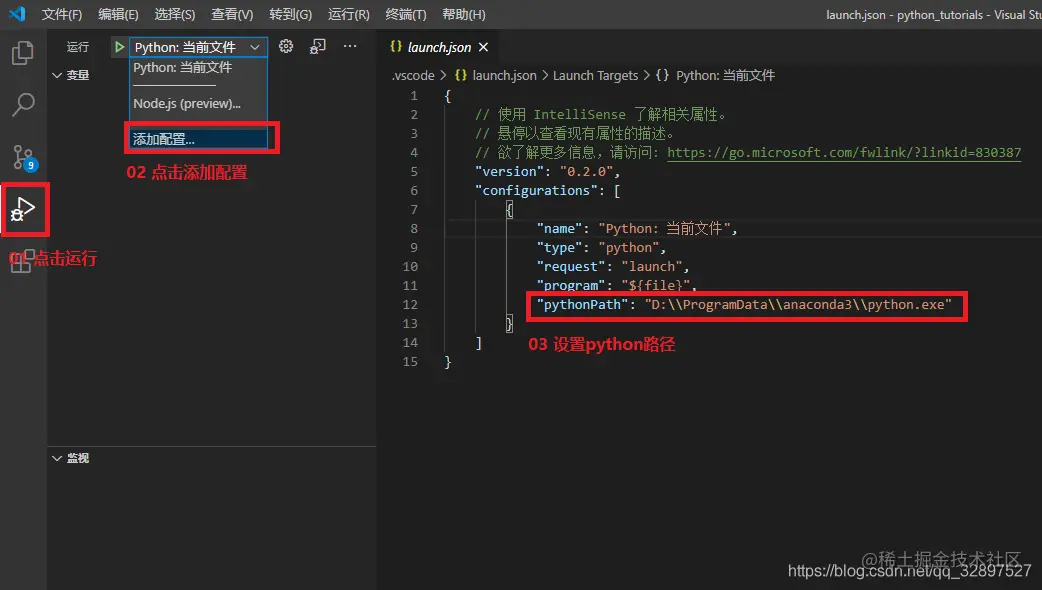Click the "program" key on line 11
1042x590 pixels.
[x=571, y=286]
